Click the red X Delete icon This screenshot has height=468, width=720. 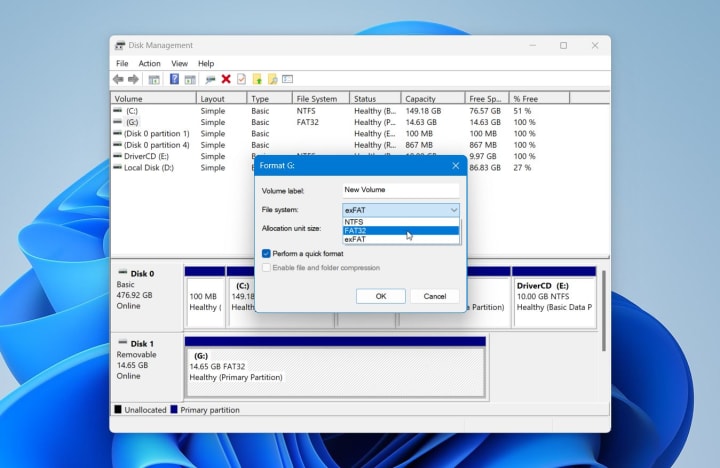pos(226,79)
